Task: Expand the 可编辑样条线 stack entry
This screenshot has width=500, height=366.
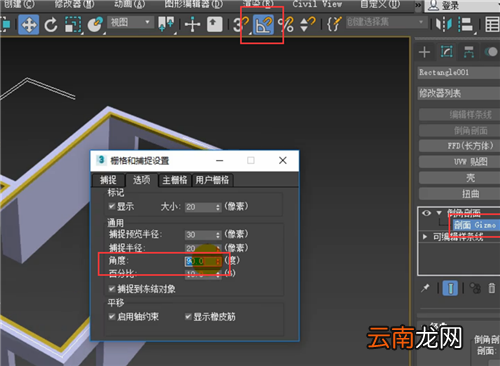Action: (x=425, y=237)
